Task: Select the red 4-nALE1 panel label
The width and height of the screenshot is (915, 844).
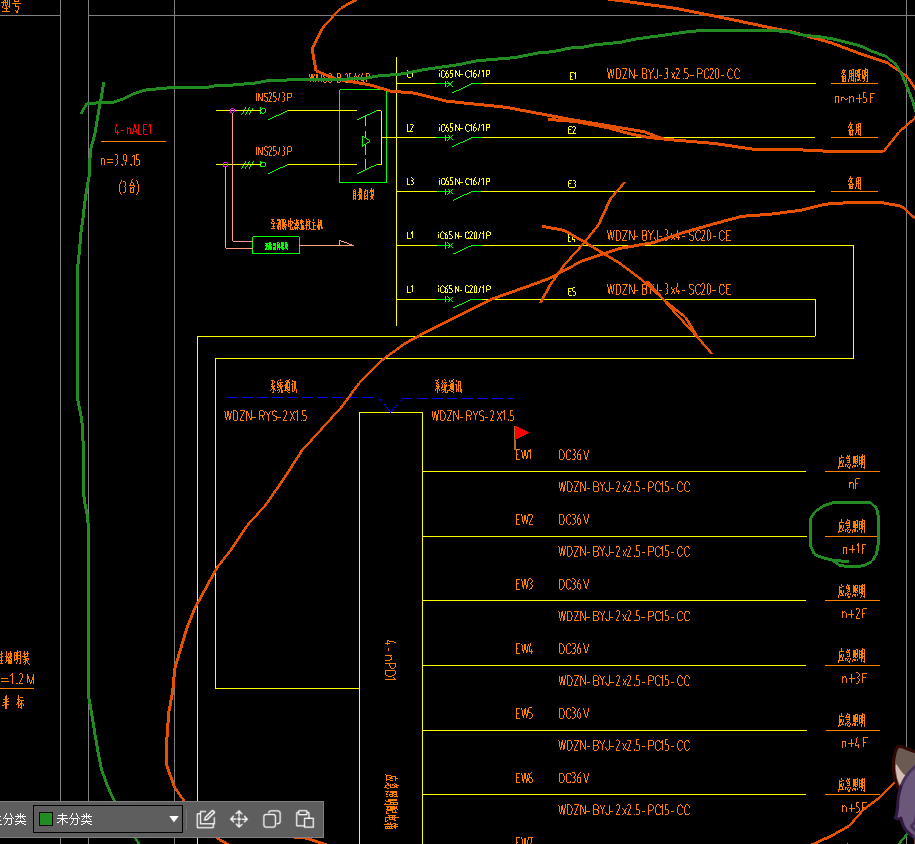Action: (x=133, y=130)
